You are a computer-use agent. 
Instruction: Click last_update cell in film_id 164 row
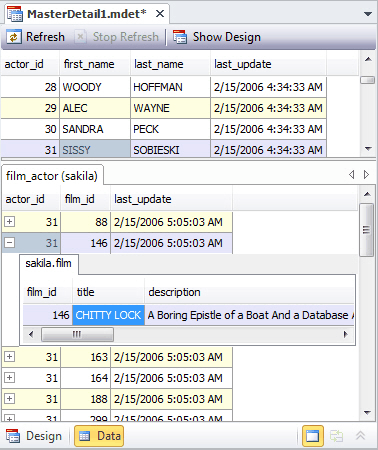tap(171, 378)
